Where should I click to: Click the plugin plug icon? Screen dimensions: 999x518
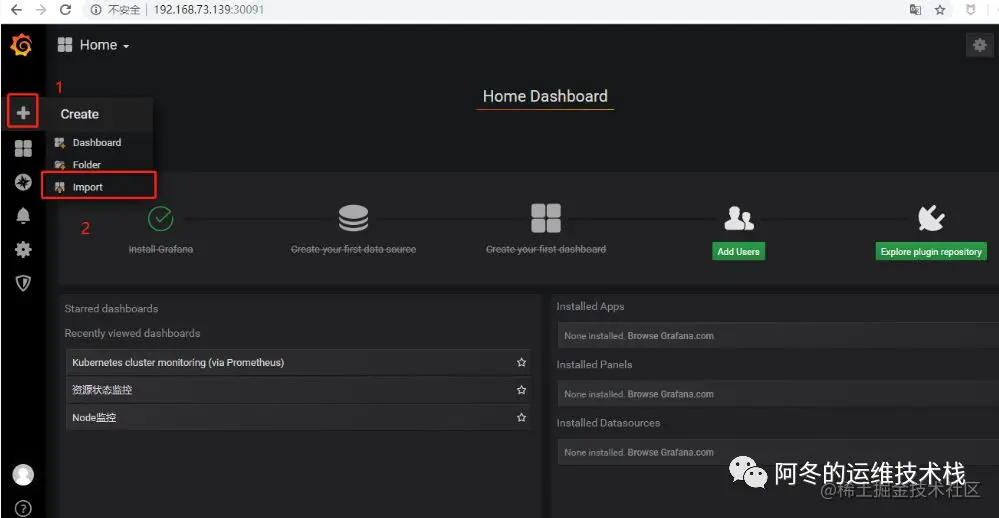pyautogui.click(x=931, y=218)
